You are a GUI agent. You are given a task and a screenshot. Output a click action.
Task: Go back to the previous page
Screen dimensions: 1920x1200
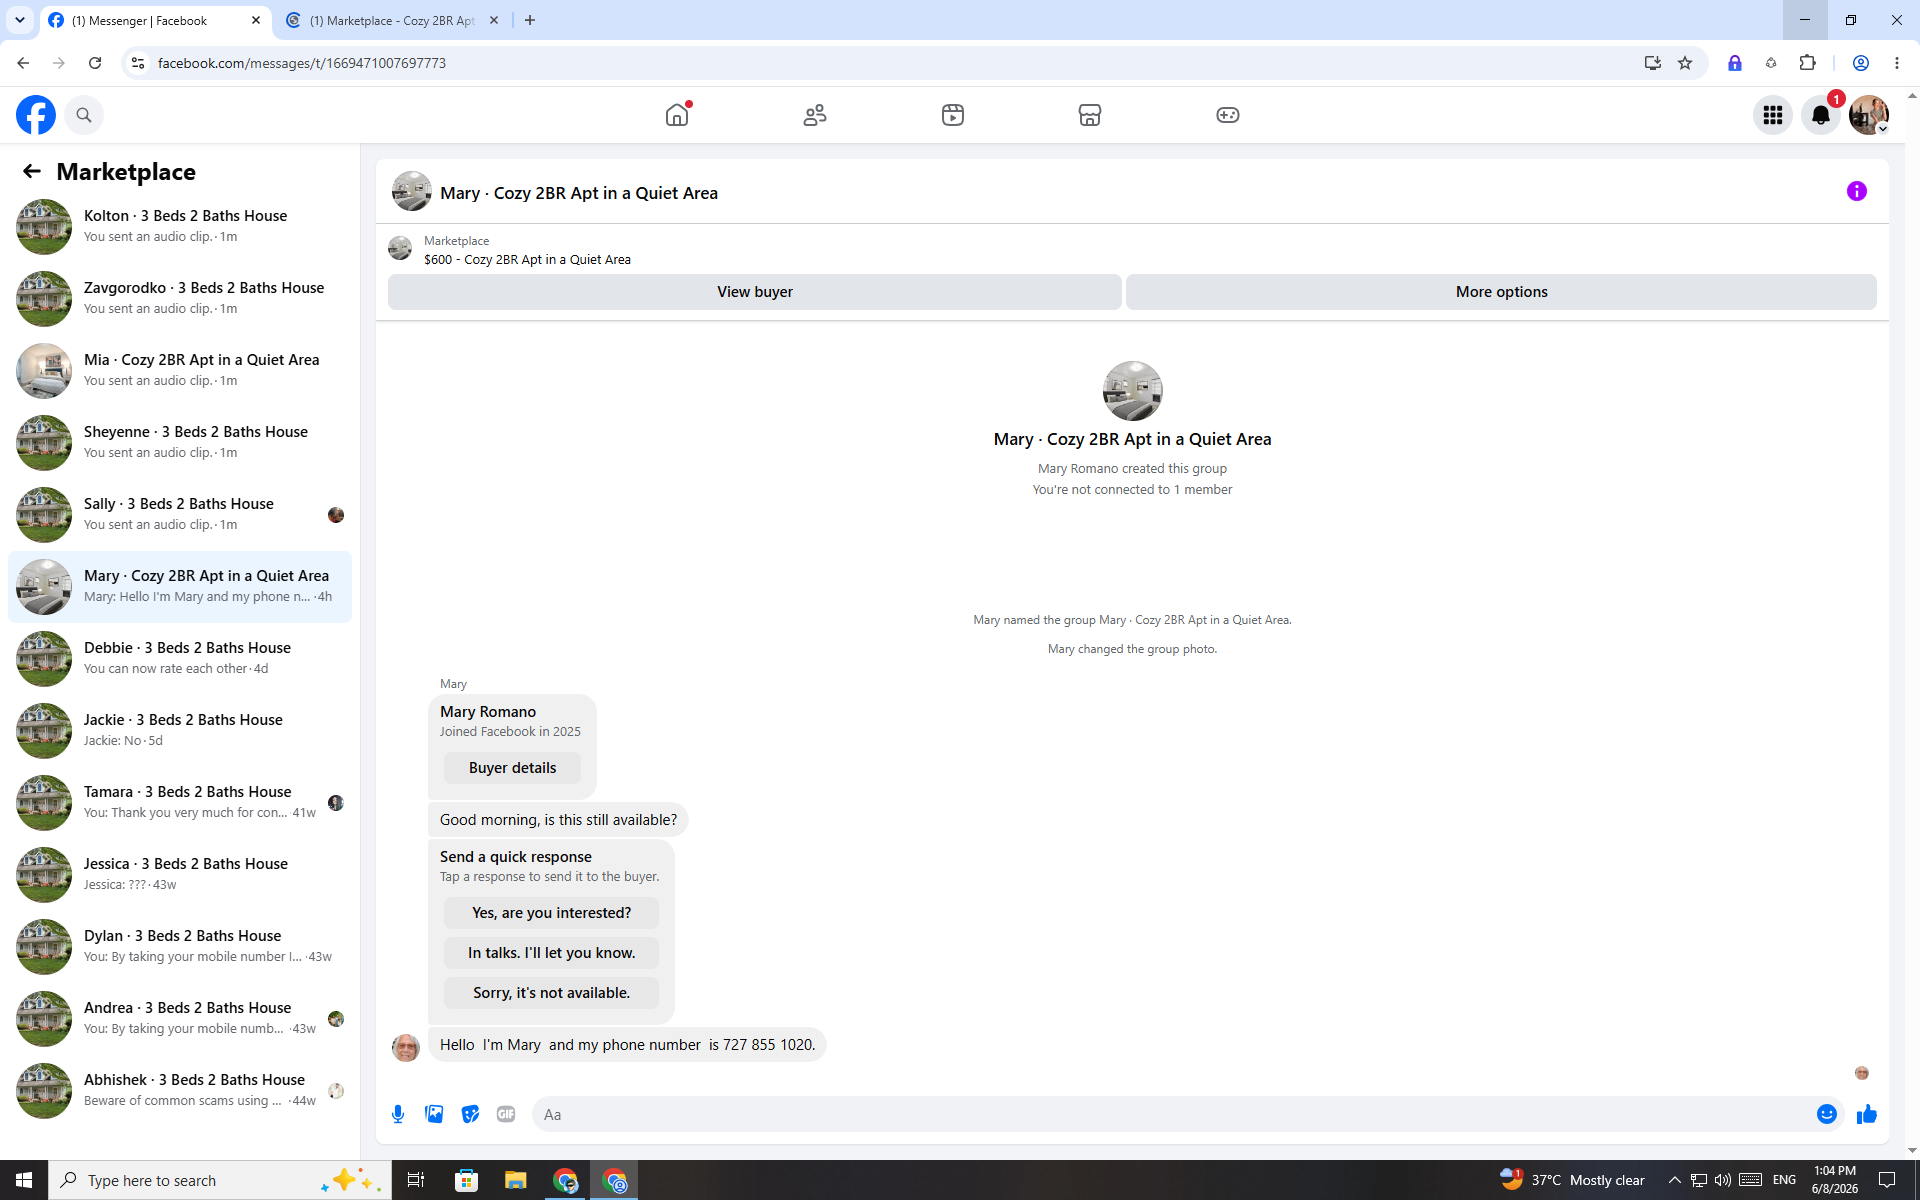tap(23, 63)
